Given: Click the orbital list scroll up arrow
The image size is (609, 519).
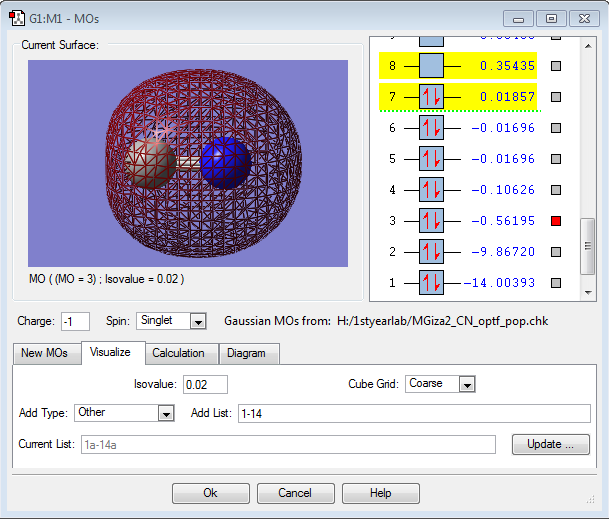Looking at the screenshot, I should click(x=588, y=46).
